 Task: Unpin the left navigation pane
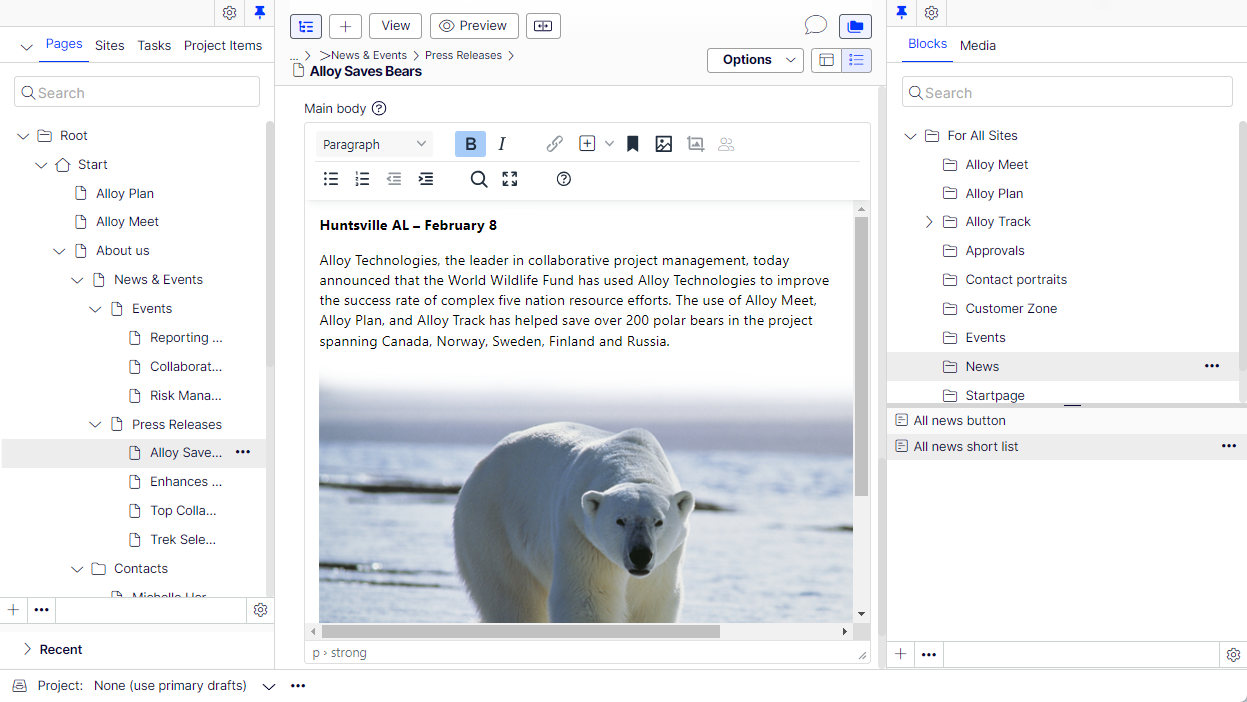click(260, 13)
